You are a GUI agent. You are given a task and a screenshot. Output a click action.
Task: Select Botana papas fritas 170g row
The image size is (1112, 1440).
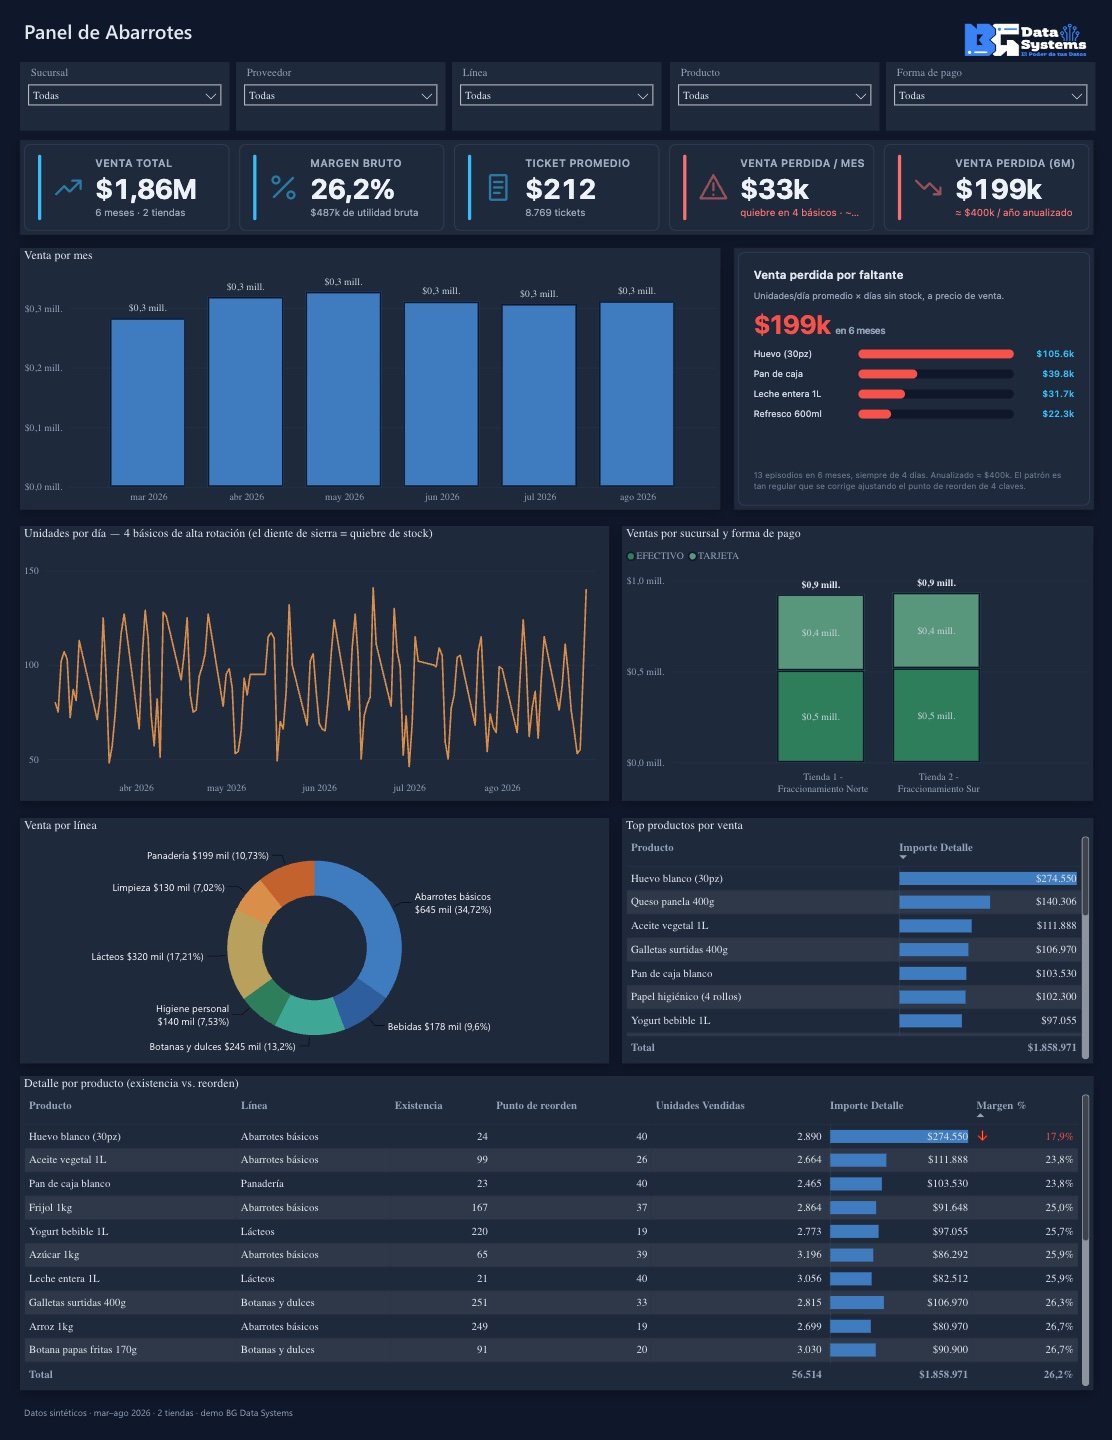coord(550,1349)
